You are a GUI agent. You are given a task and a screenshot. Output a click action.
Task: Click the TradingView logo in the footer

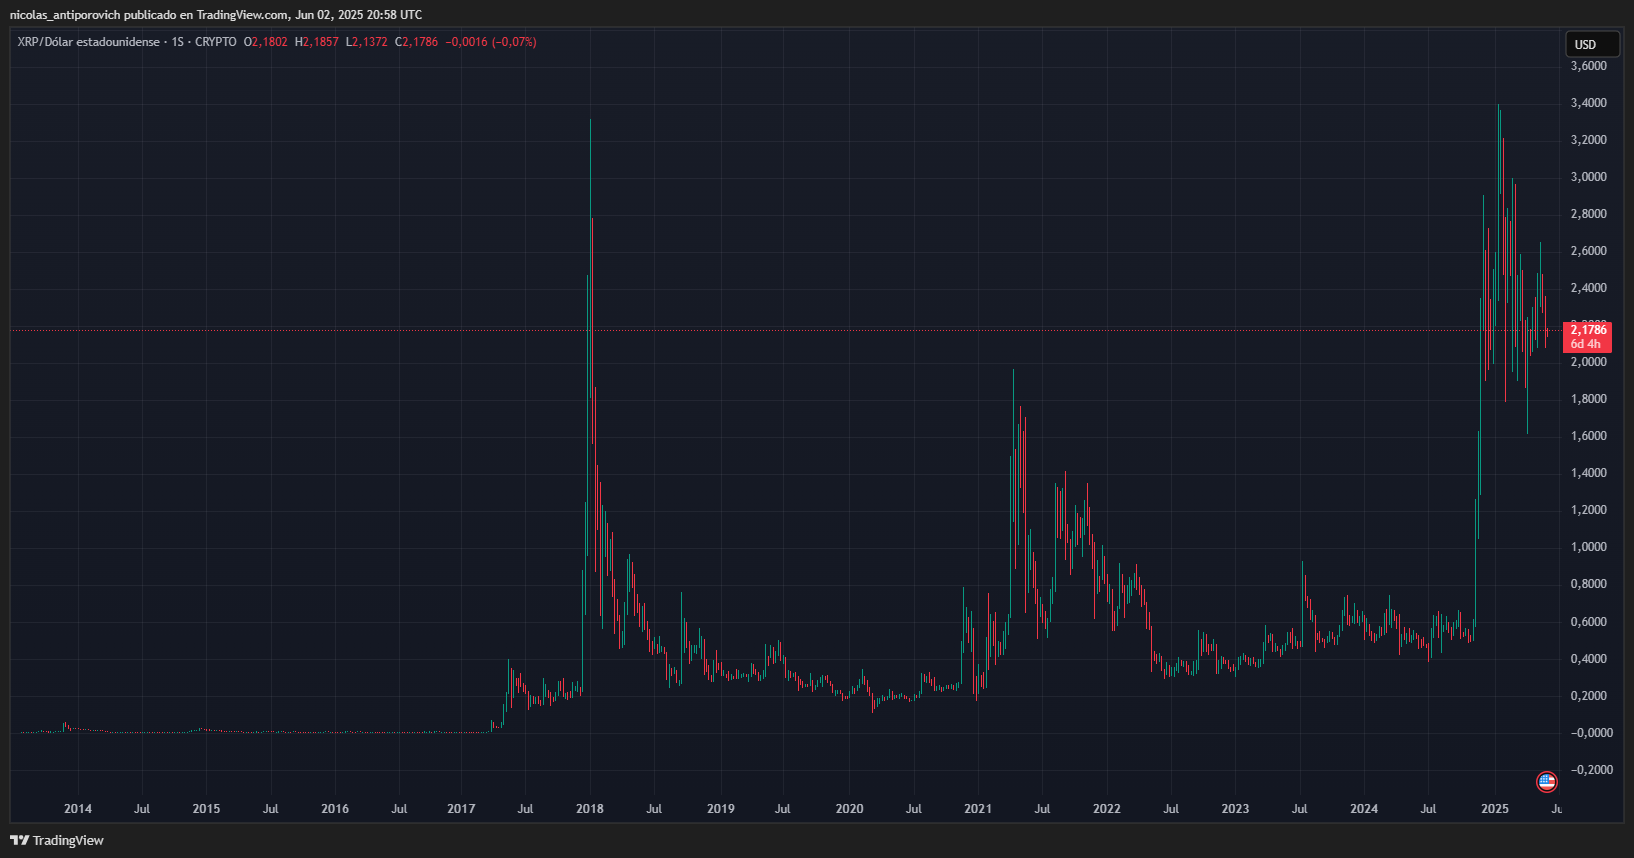57,840
